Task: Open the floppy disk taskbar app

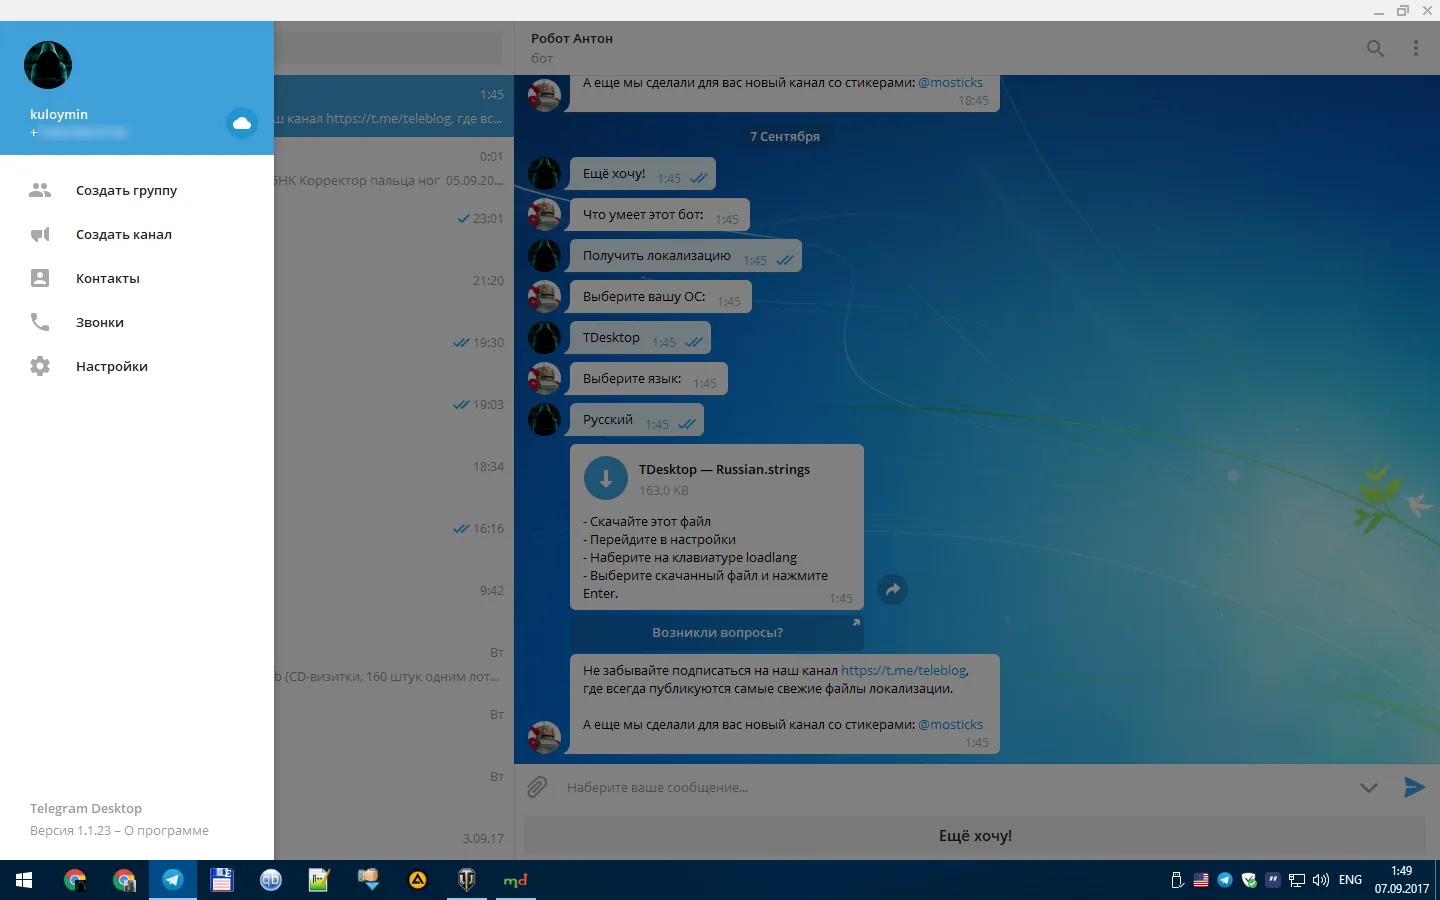Action: [x=221, y=880]
